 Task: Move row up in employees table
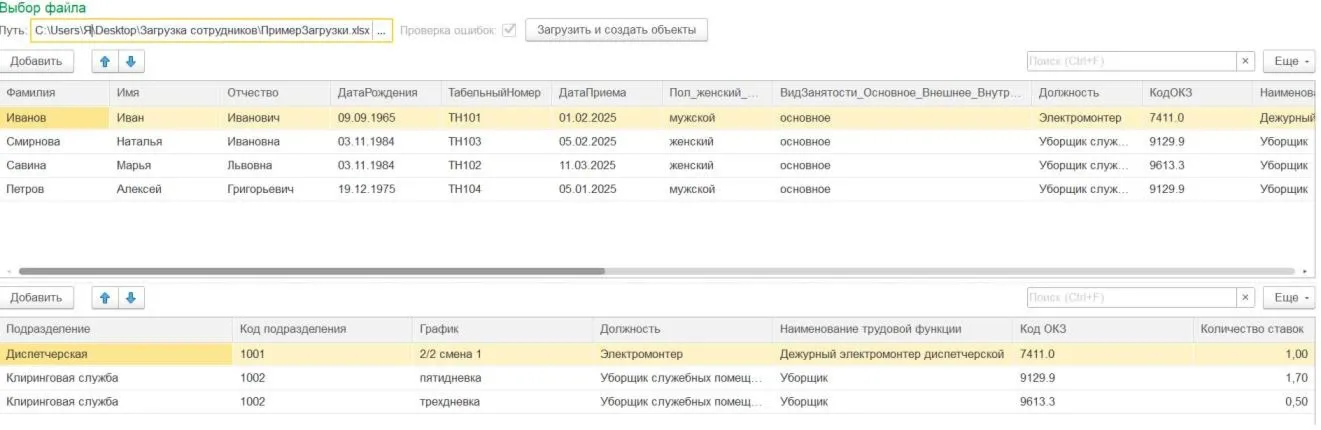click(x=105, y=61)
